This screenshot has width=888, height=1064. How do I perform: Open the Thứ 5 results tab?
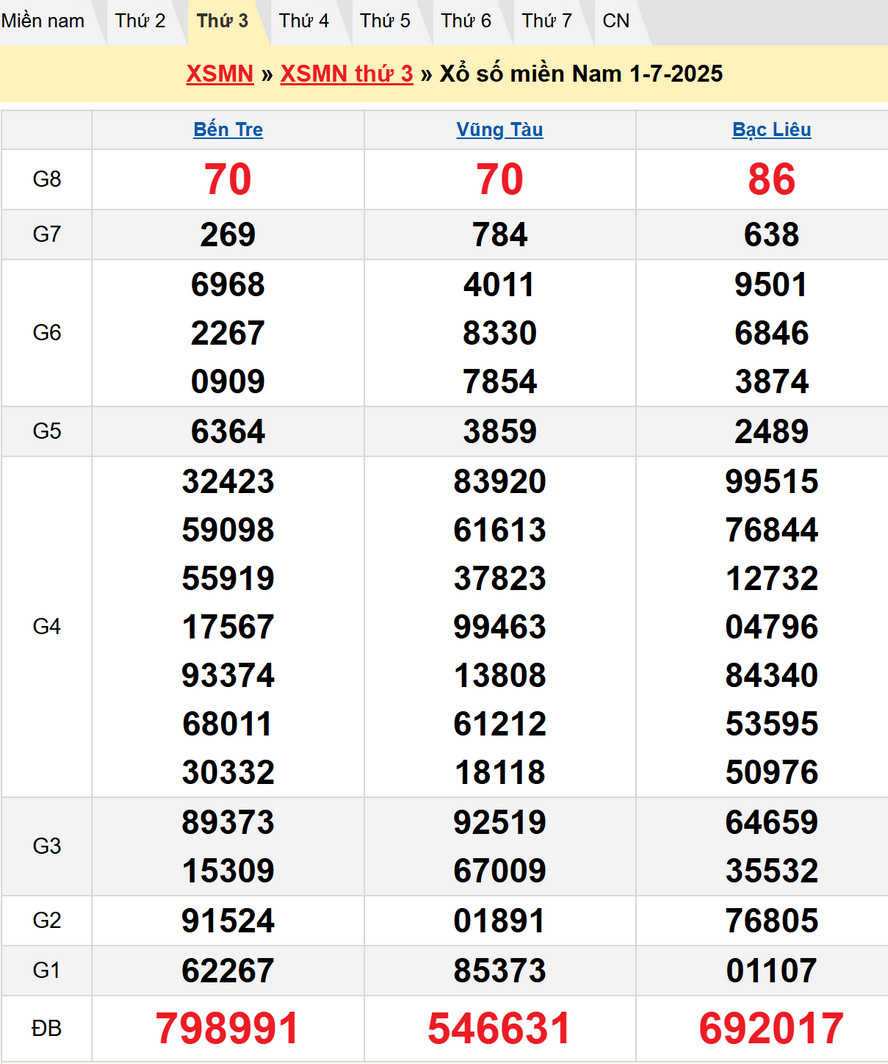[x=385, y=20]
